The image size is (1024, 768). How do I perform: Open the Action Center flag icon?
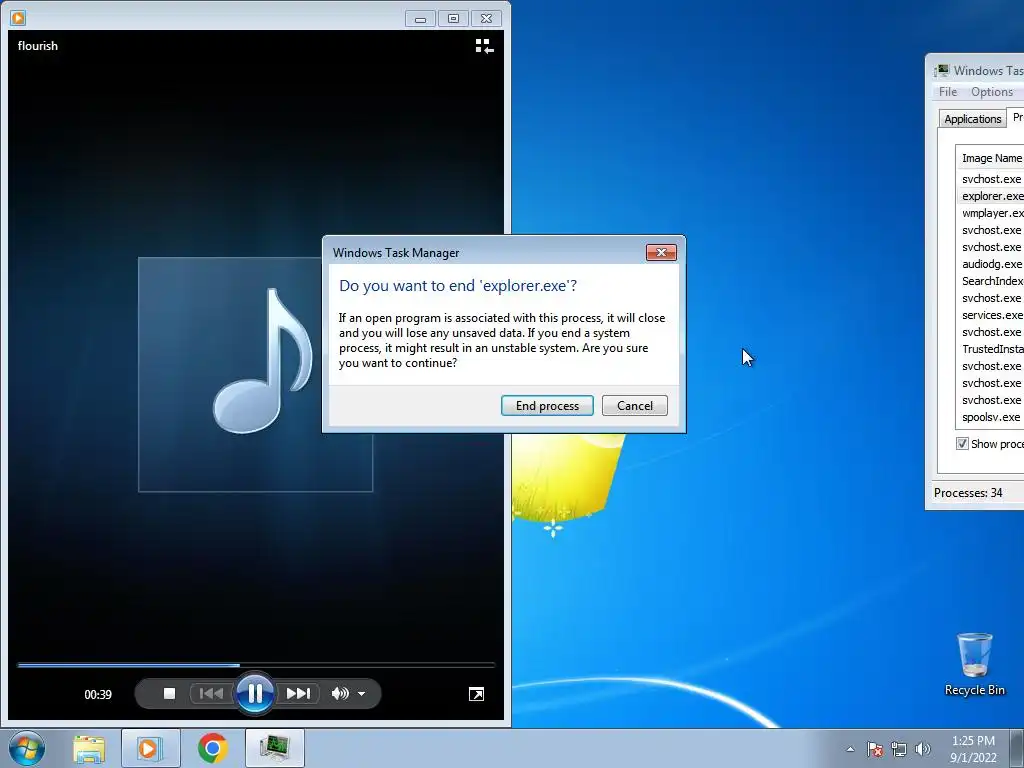tap(875, 749)
